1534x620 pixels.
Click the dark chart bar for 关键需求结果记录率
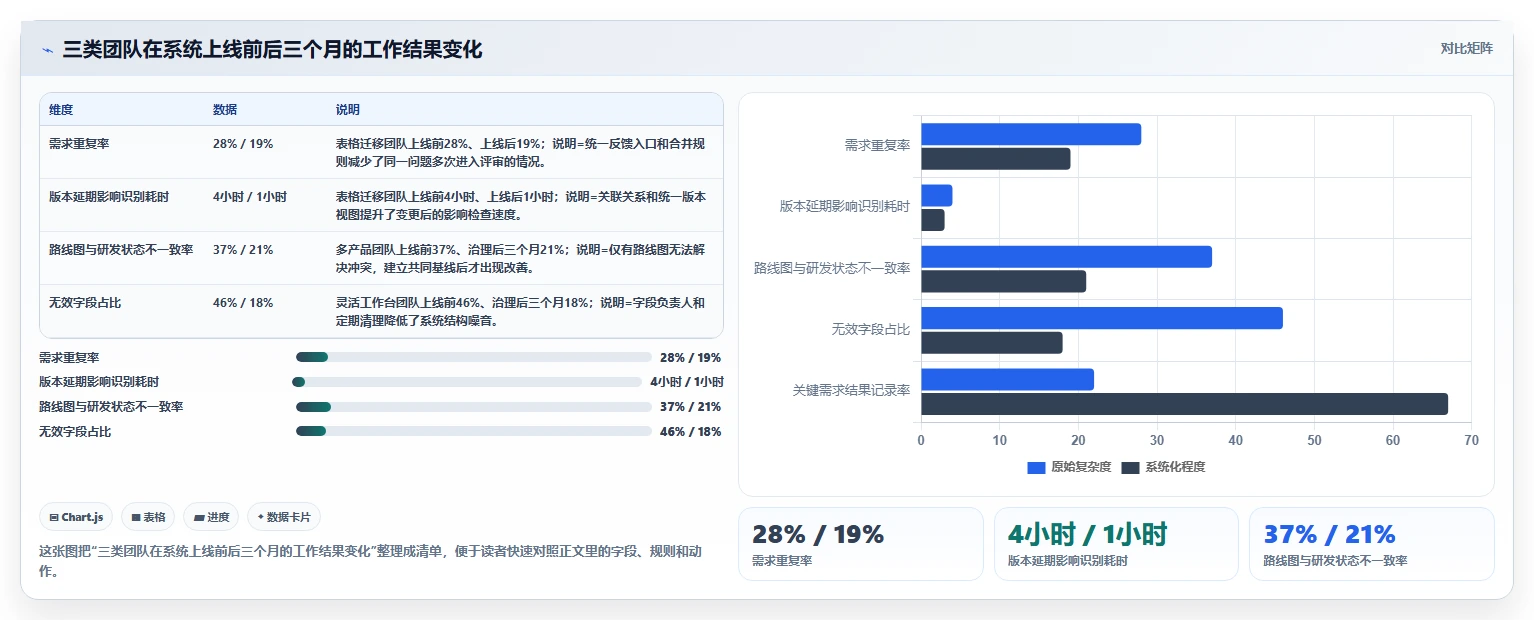point(1184,404)
